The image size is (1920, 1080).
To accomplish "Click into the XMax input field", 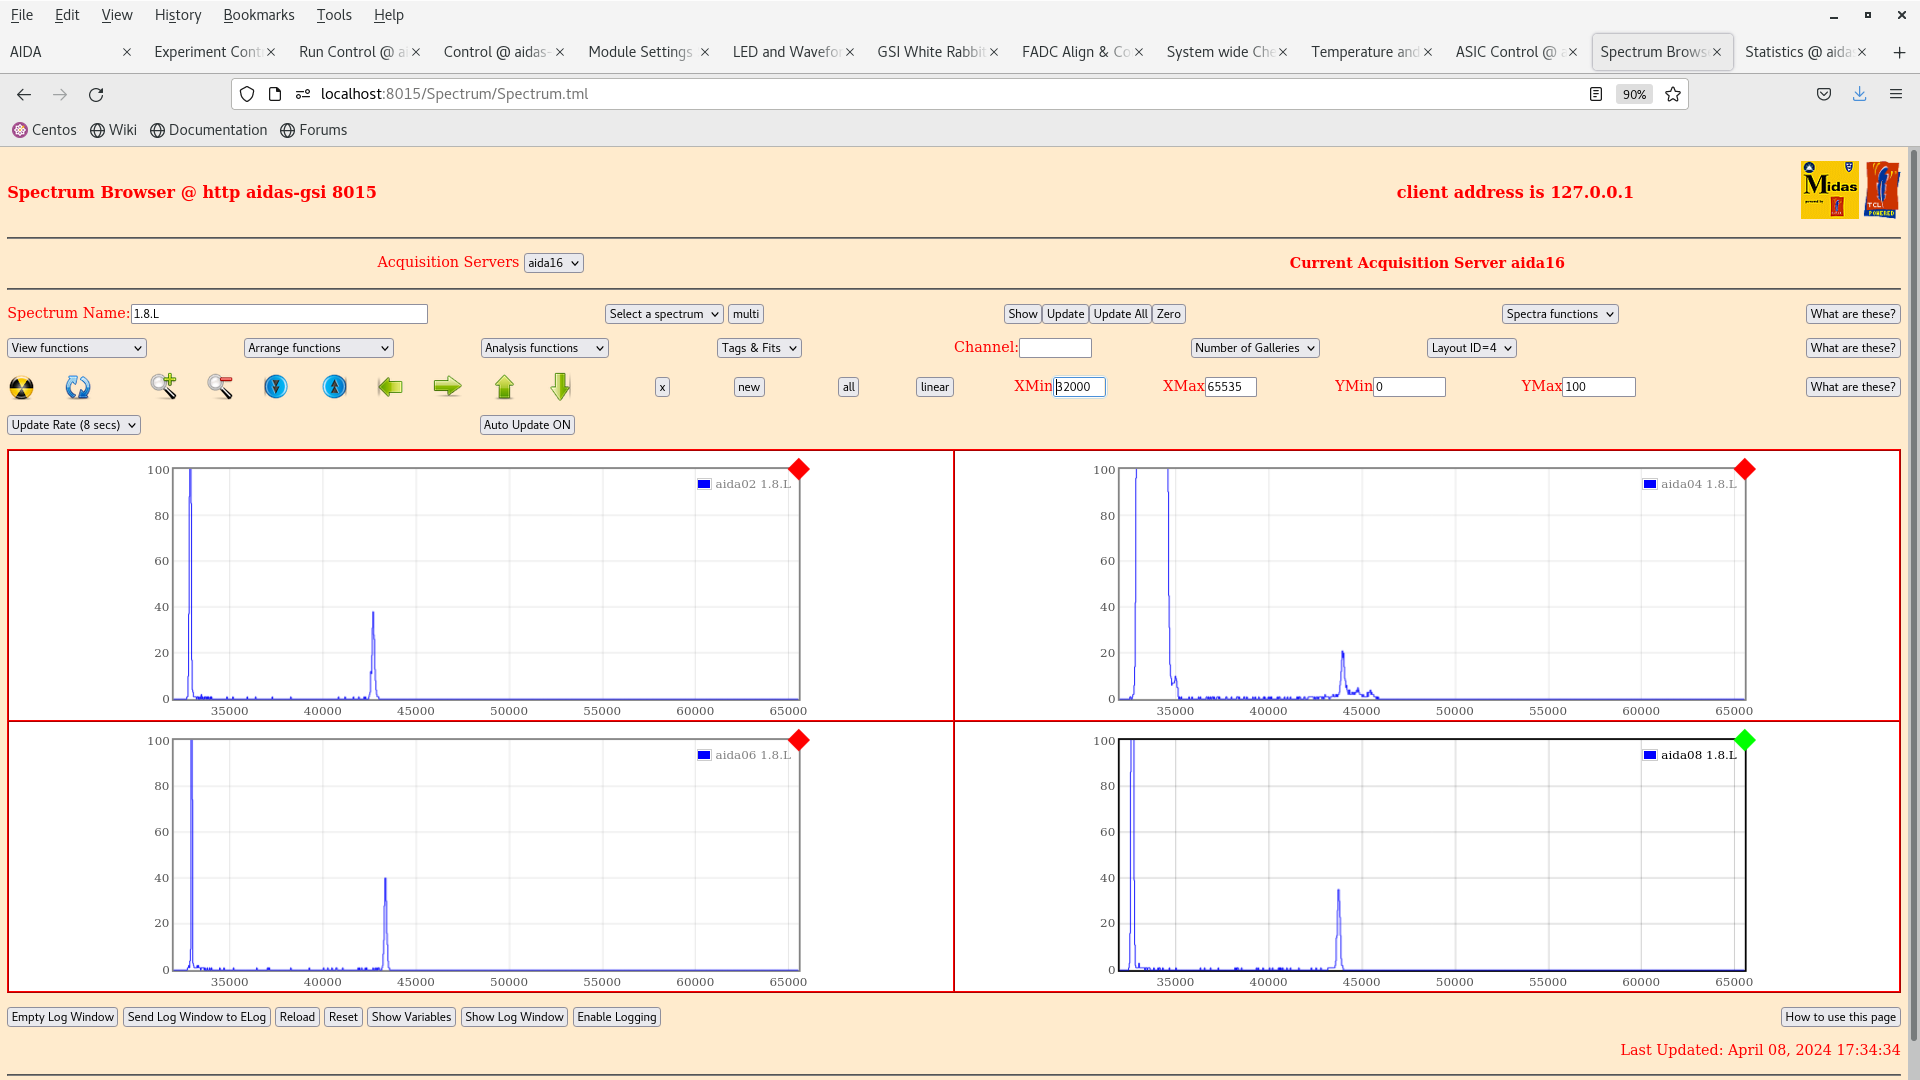I will [x=1230, y=387].
